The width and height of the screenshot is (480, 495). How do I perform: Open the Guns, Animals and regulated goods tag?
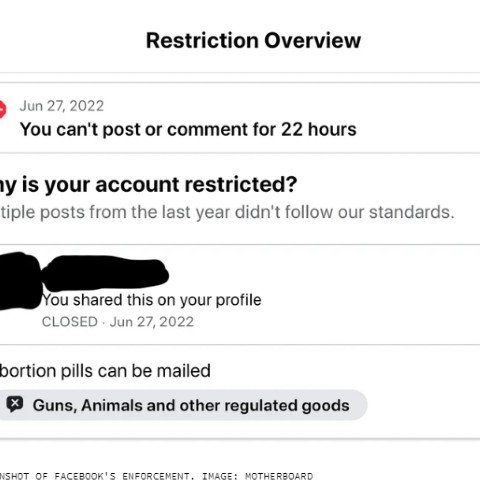pos(183,405)
